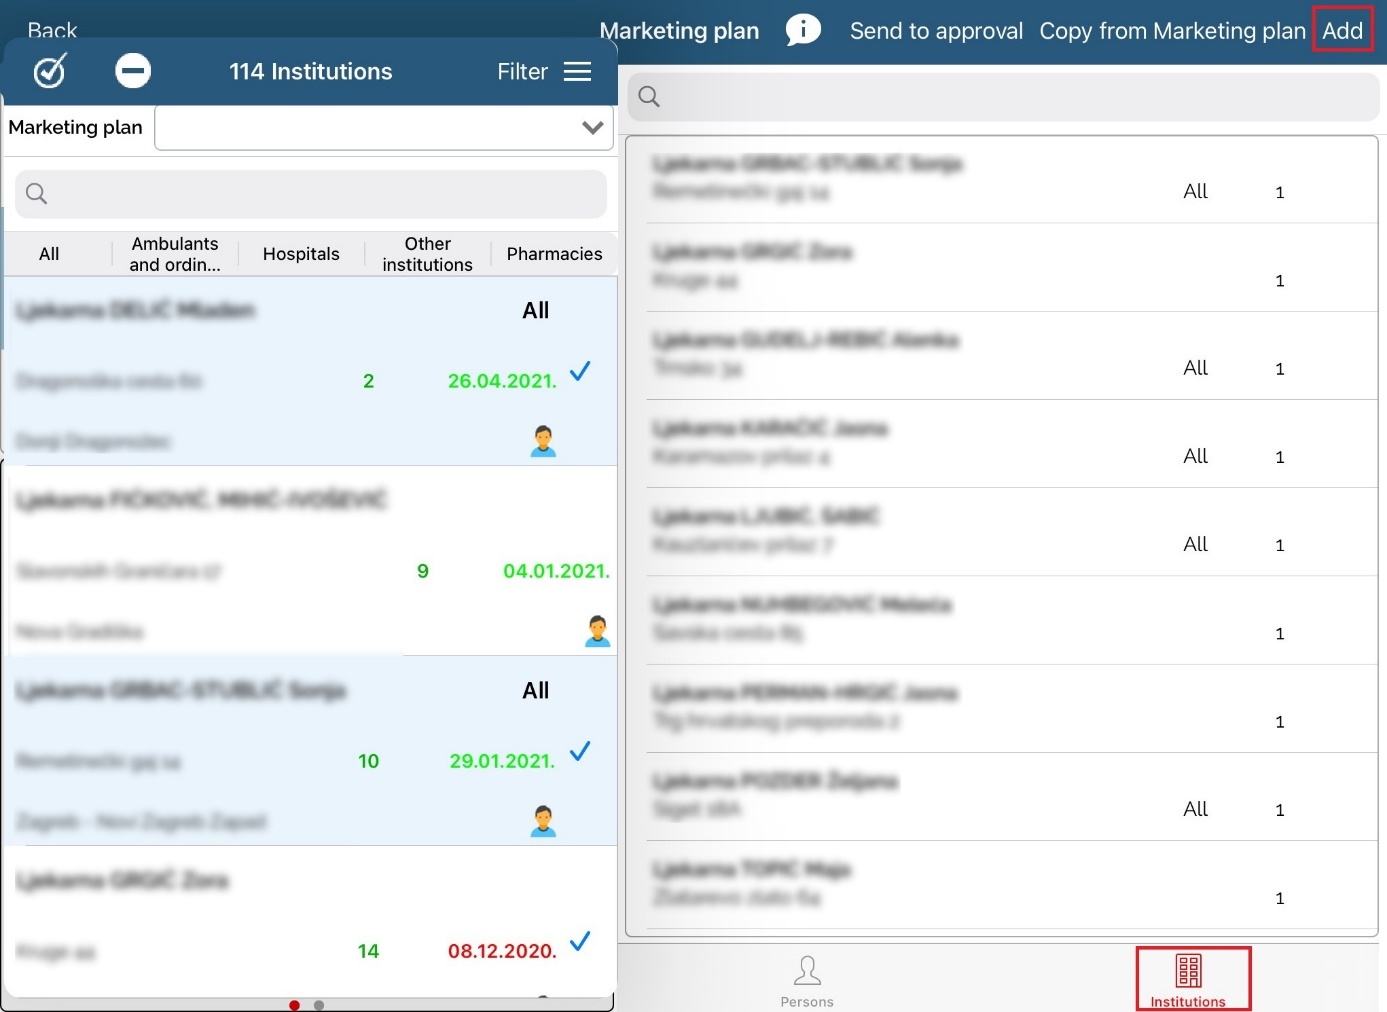This screenshot has width=1387, height=1012.
Task: Switch to Institutions tab at bottom
Action: pyautogui.click(x=1188, y=979)
